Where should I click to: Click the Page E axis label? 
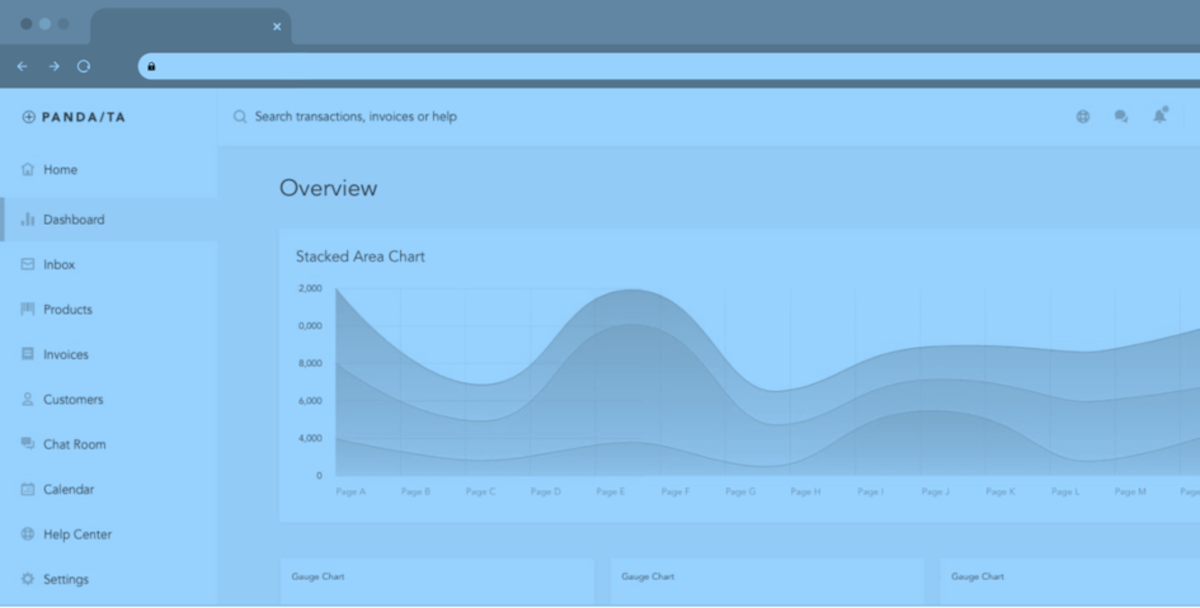click(x=611, y=492)
